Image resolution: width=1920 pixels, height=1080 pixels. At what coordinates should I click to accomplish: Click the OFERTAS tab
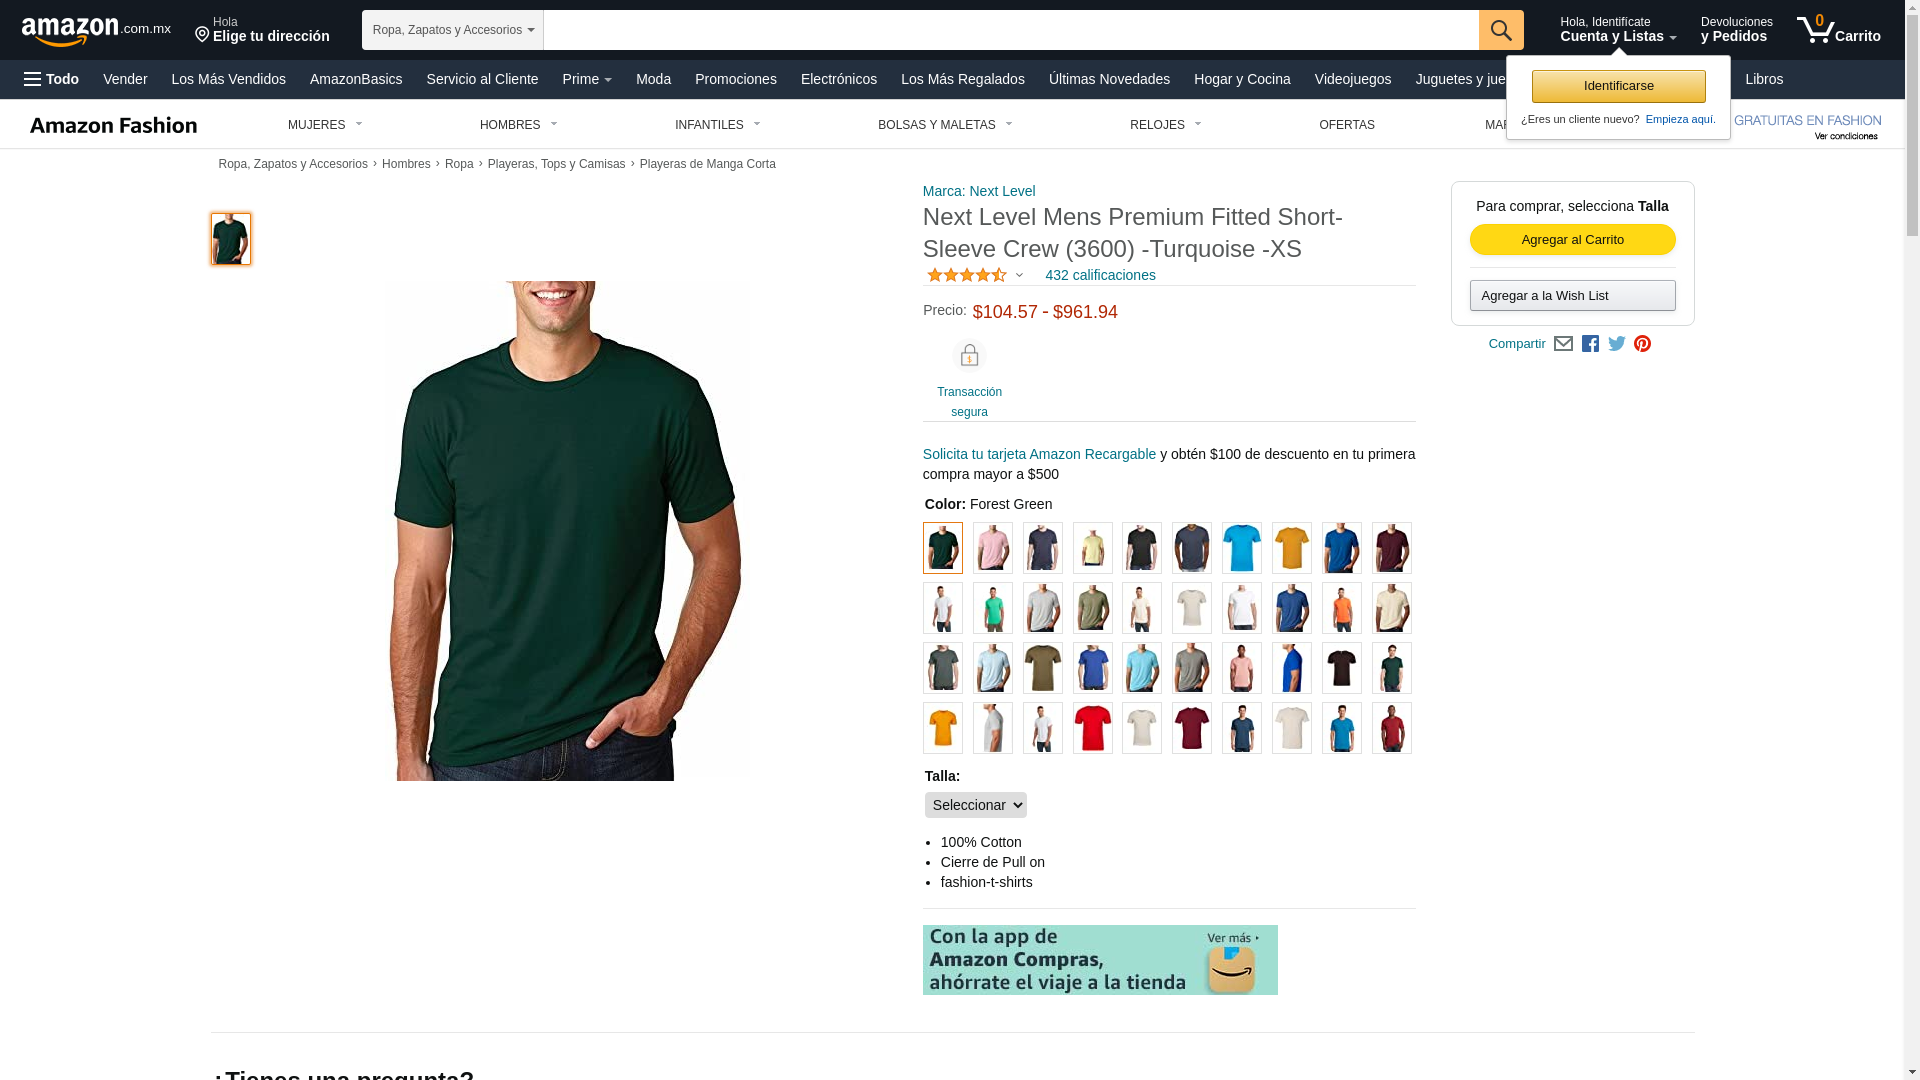pos(1347,125)
